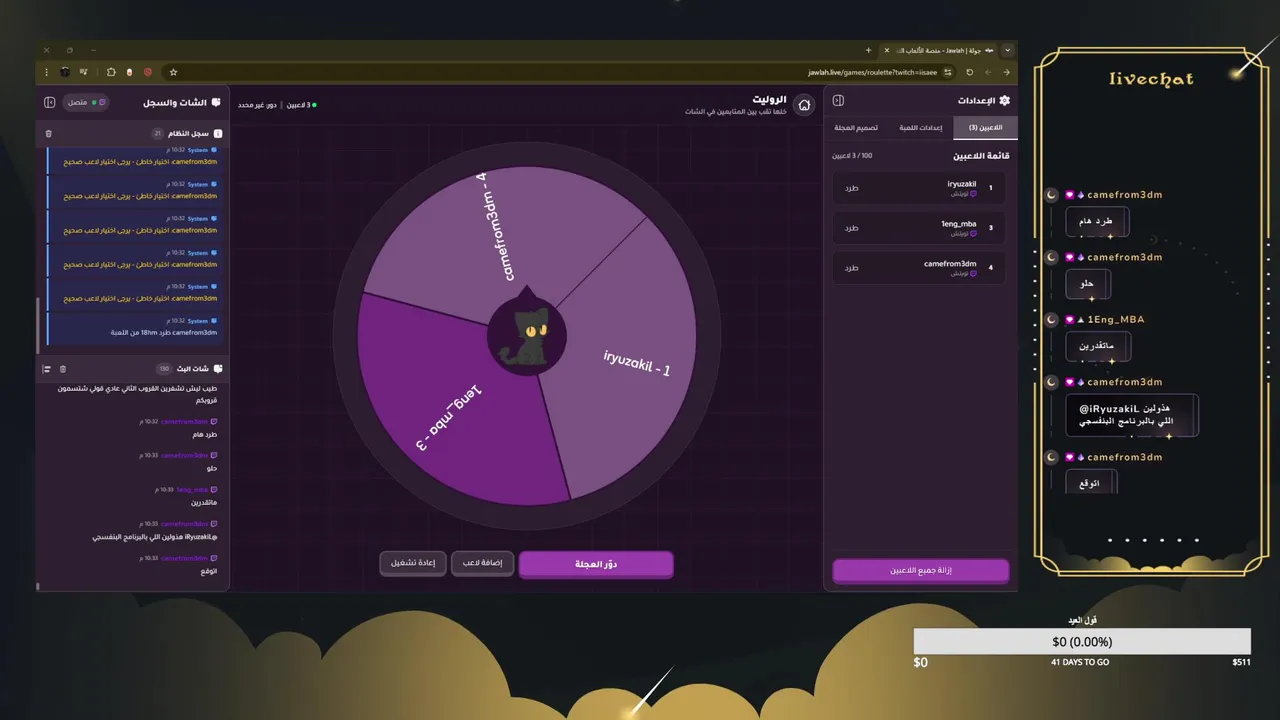Viewport: 1280px width, 720px height.
Task: Click player name 1eng_mba in players list
Action: (x=959, y=224)
